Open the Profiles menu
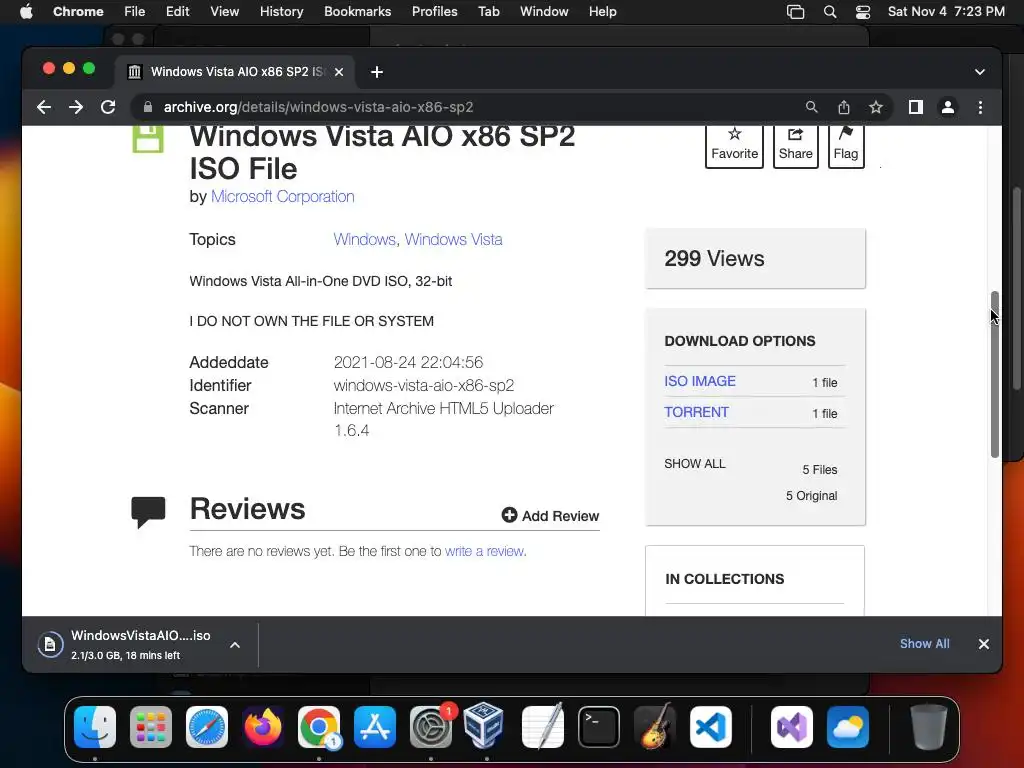 434,12
